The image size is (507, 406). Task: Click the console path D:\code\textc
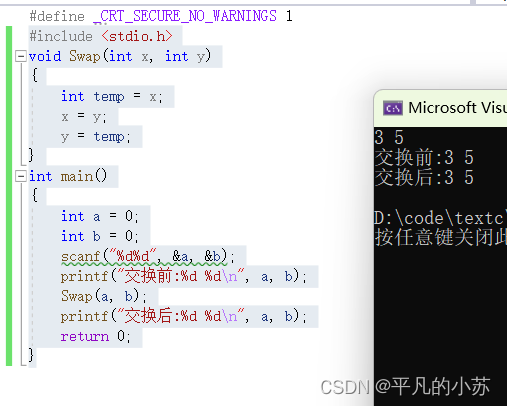tap(440, 218)
